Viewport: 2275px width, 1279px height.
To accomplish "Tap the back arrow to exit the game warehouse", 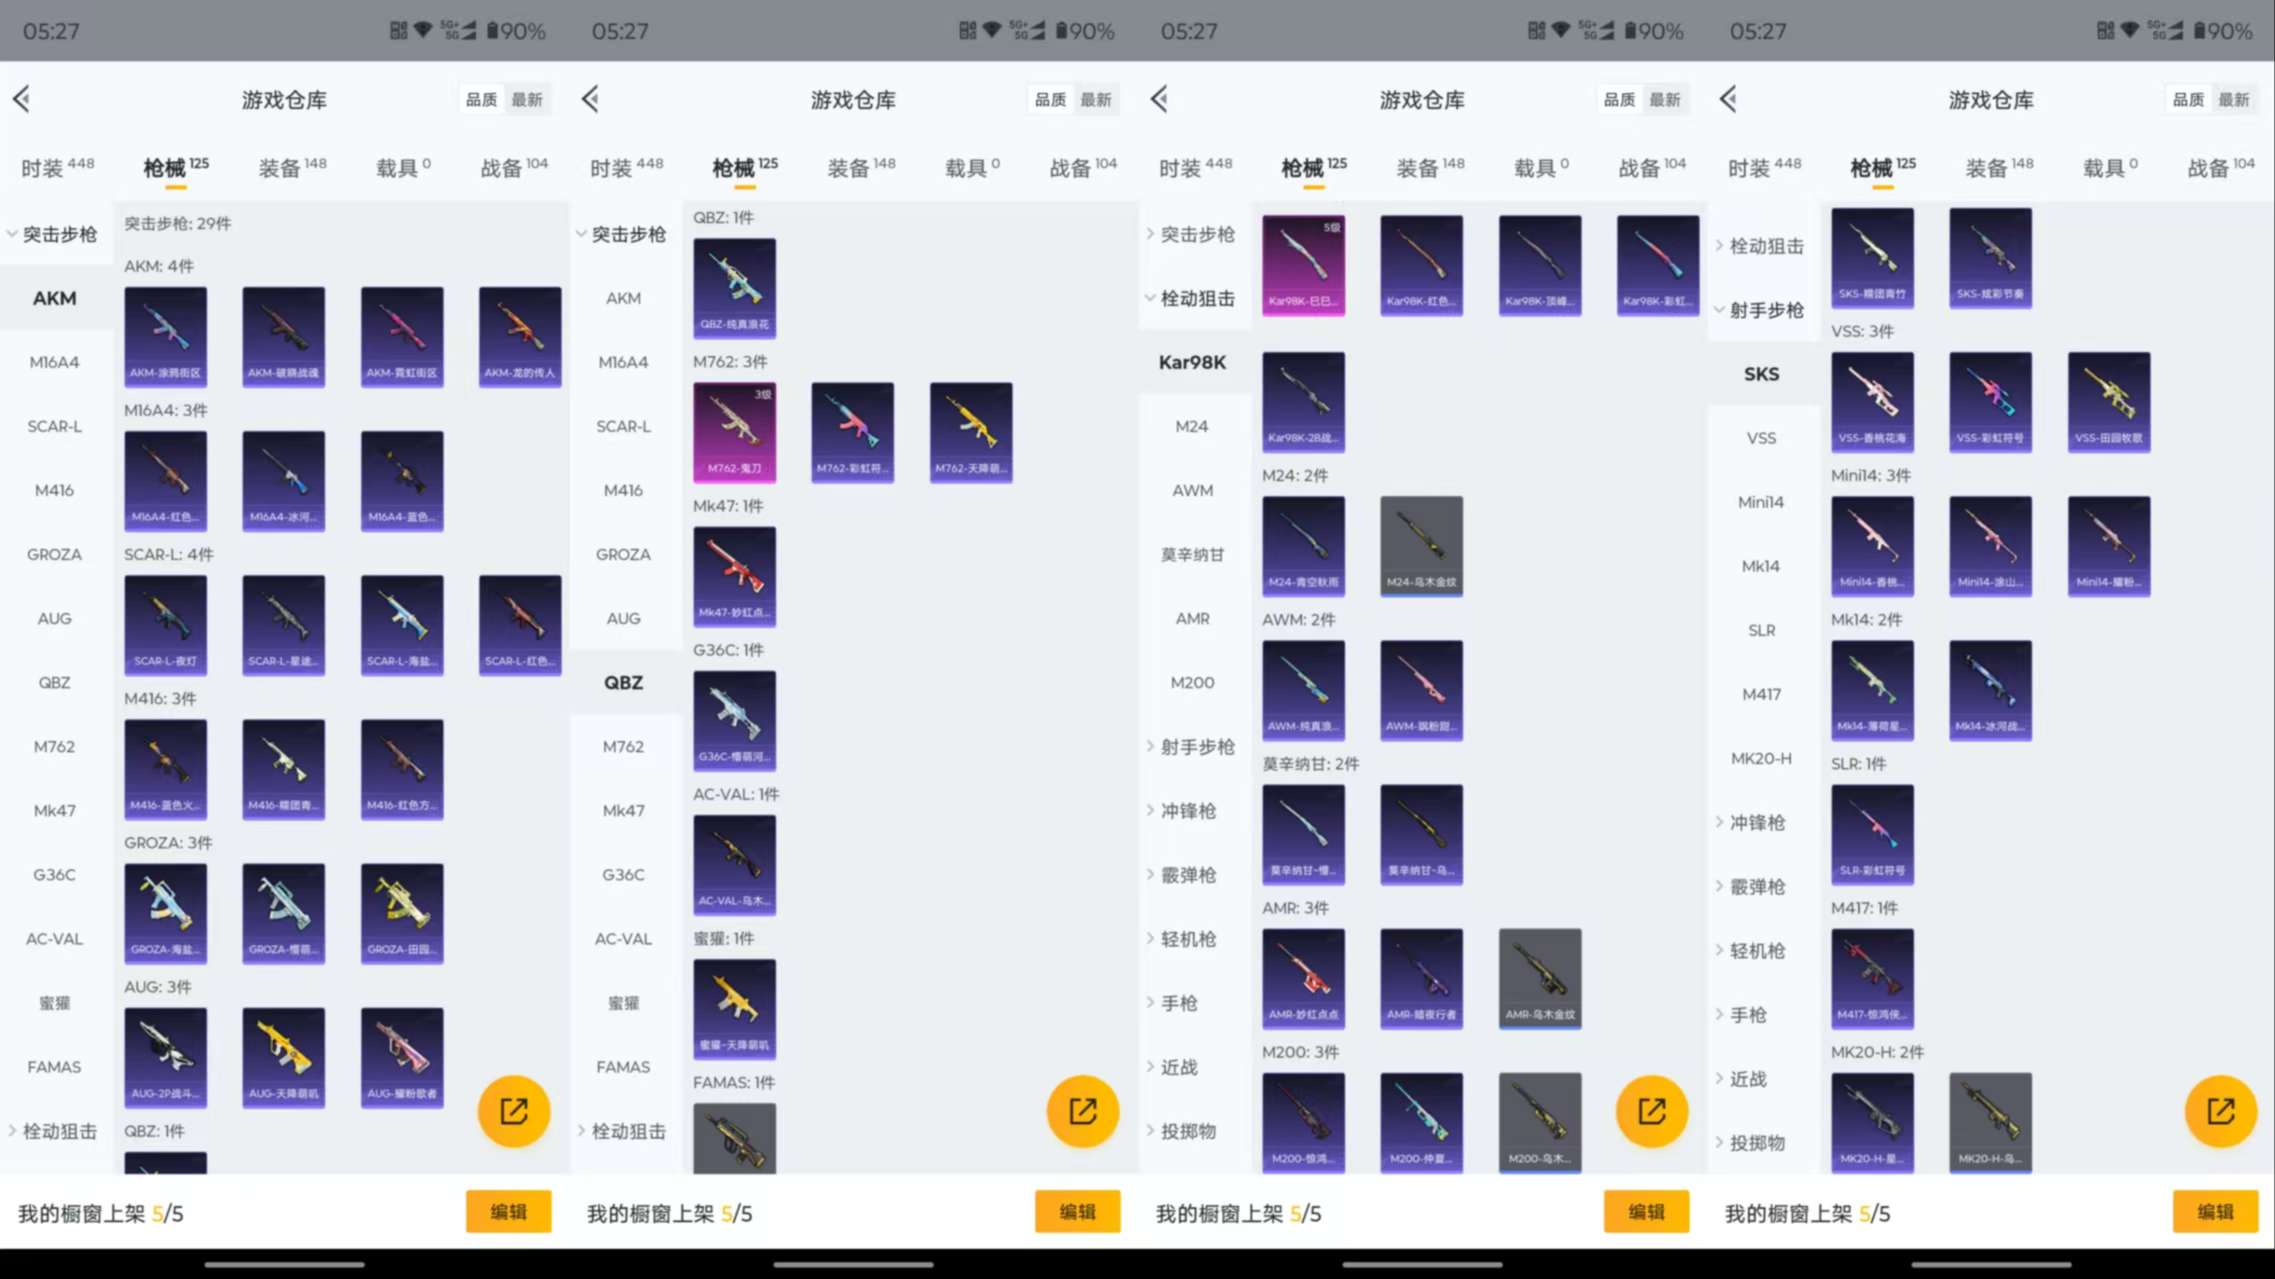I will tap(22, 98).
